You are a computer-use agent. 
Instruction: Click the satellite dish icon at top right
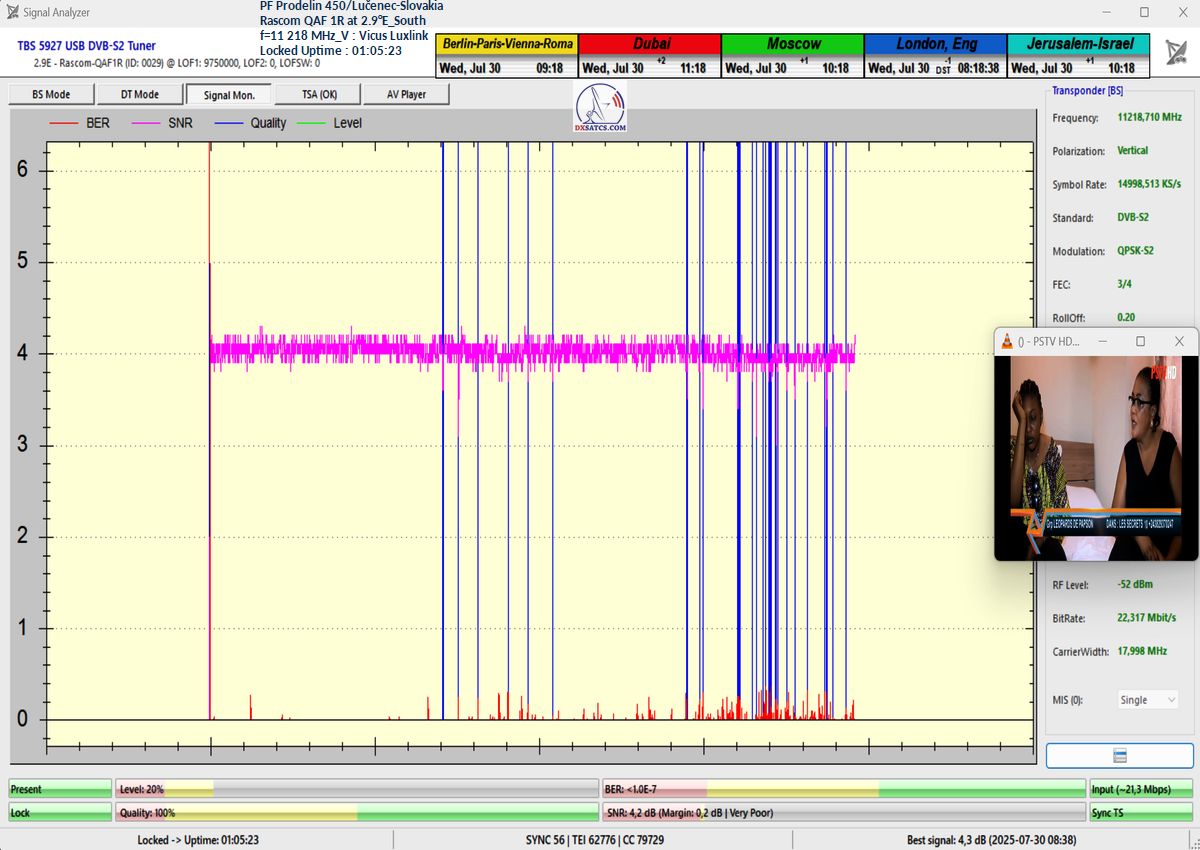click(x=1178, y=51)
